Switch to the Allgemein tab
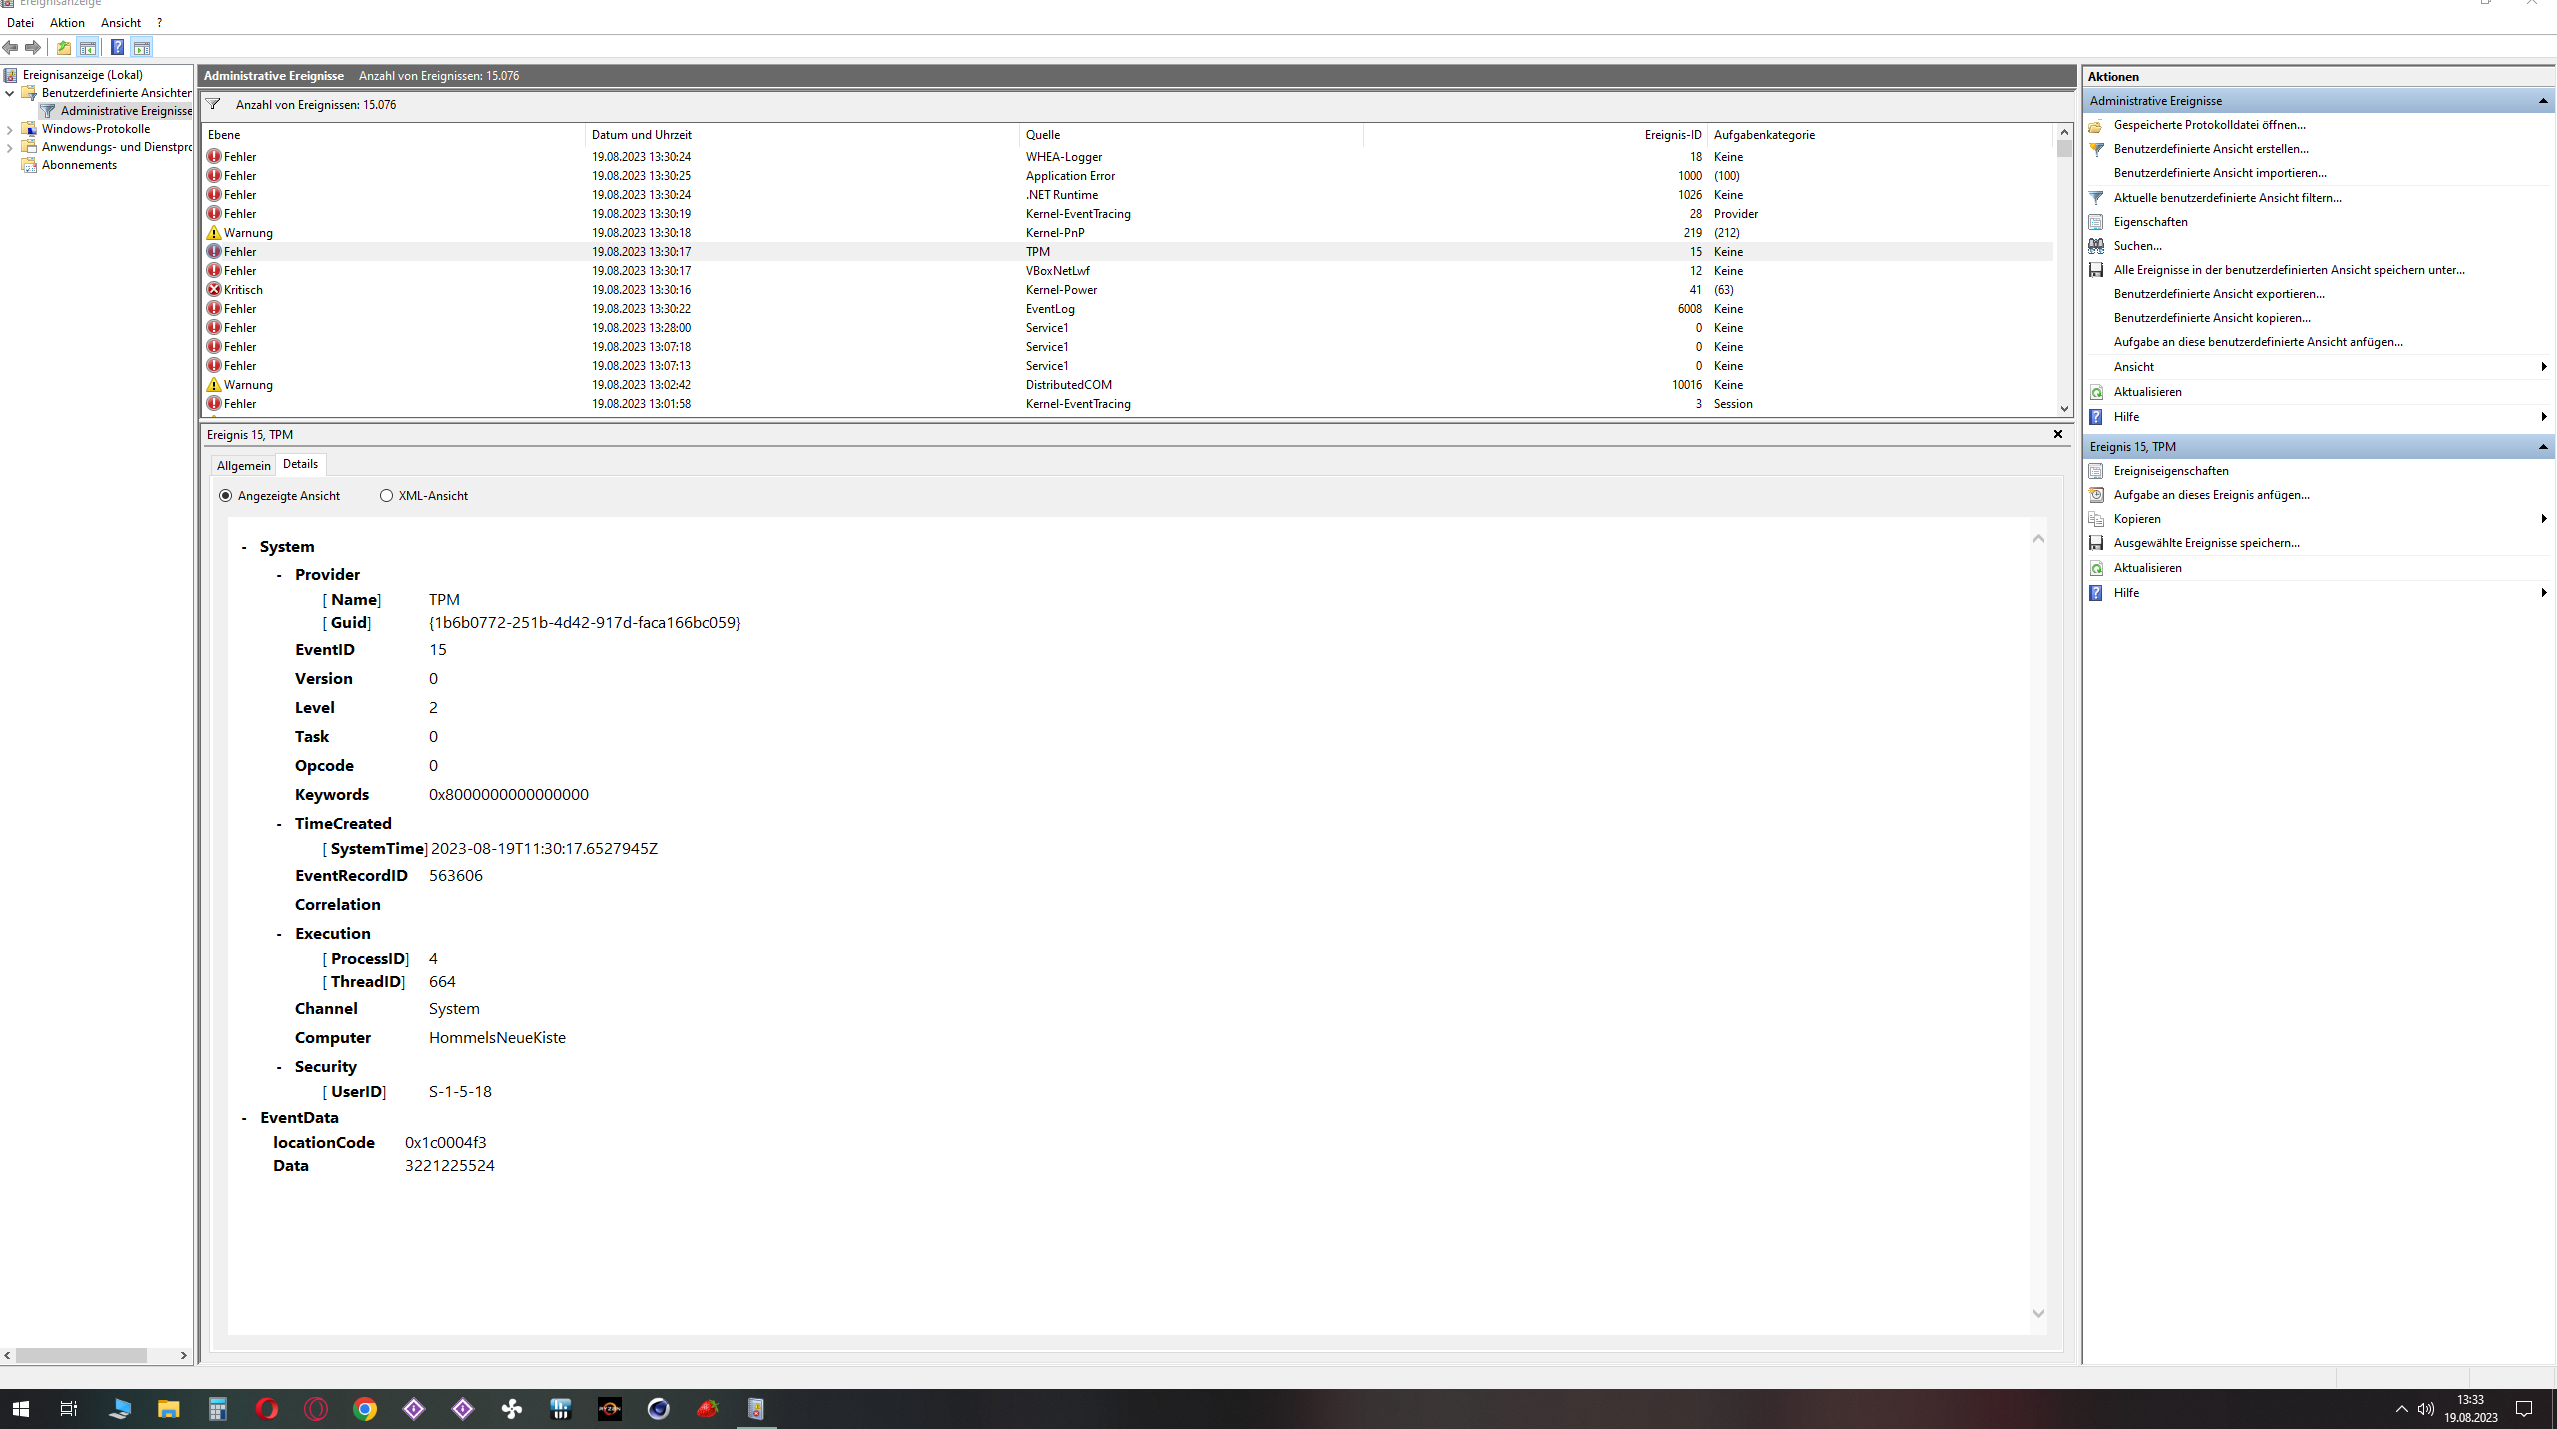Screen dimensions: 2557x1429 point(243,465)
